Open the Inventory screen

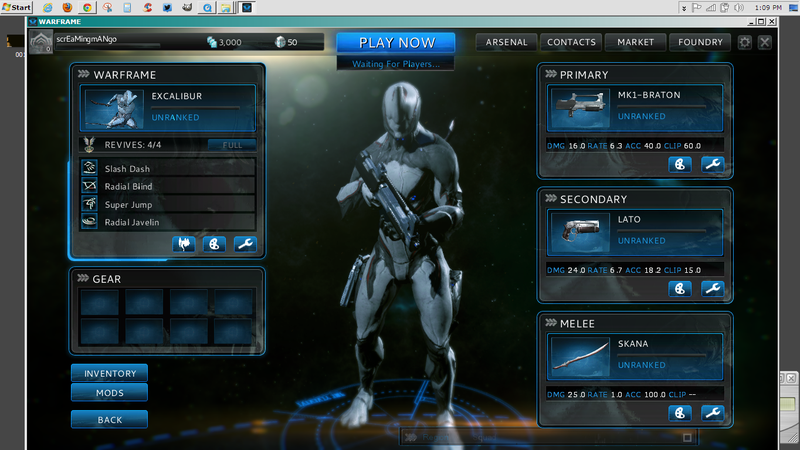[110, 373]
